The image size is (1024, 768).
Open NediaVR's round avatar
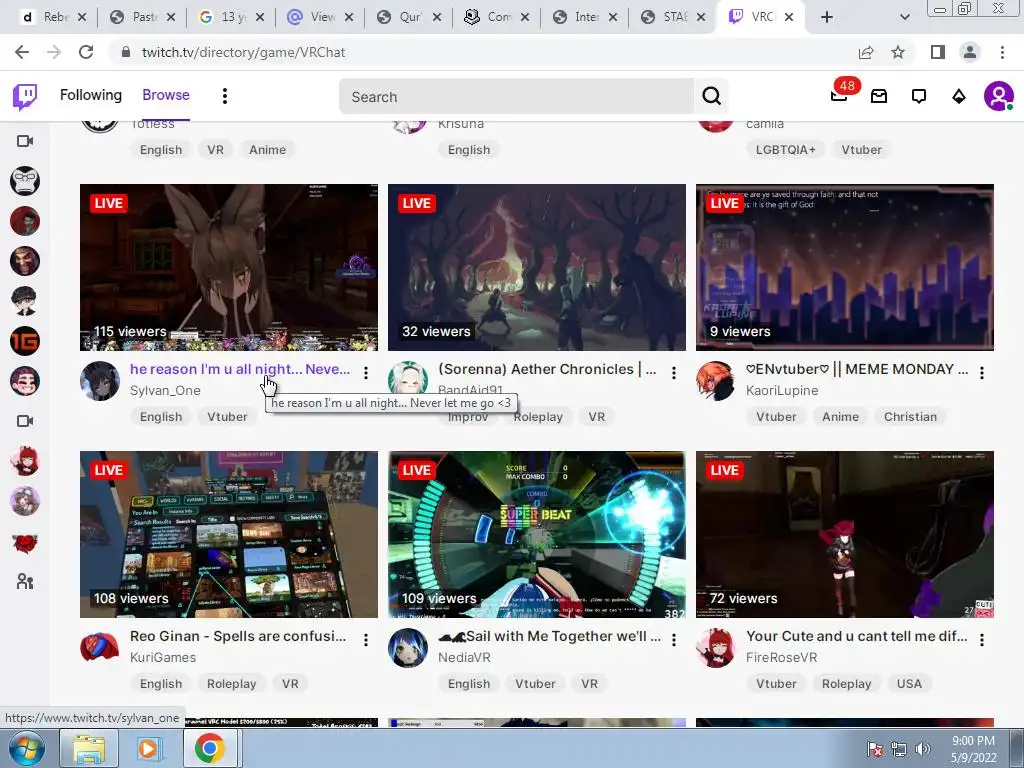(x=408, y=648)
